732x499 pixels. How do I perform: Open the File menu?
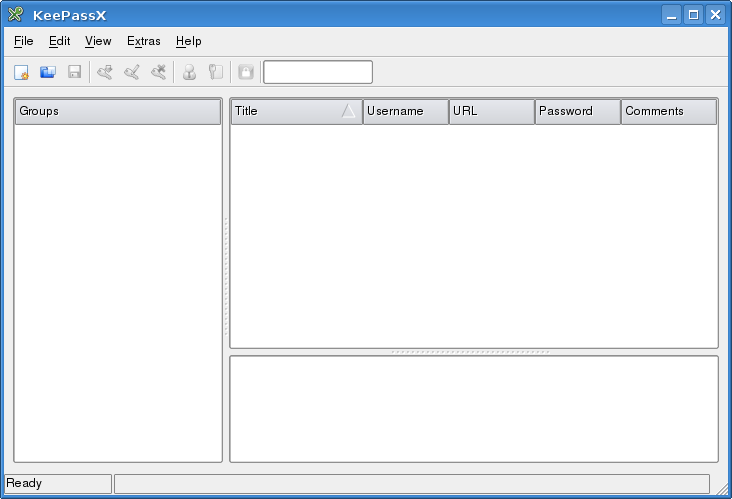24,41
